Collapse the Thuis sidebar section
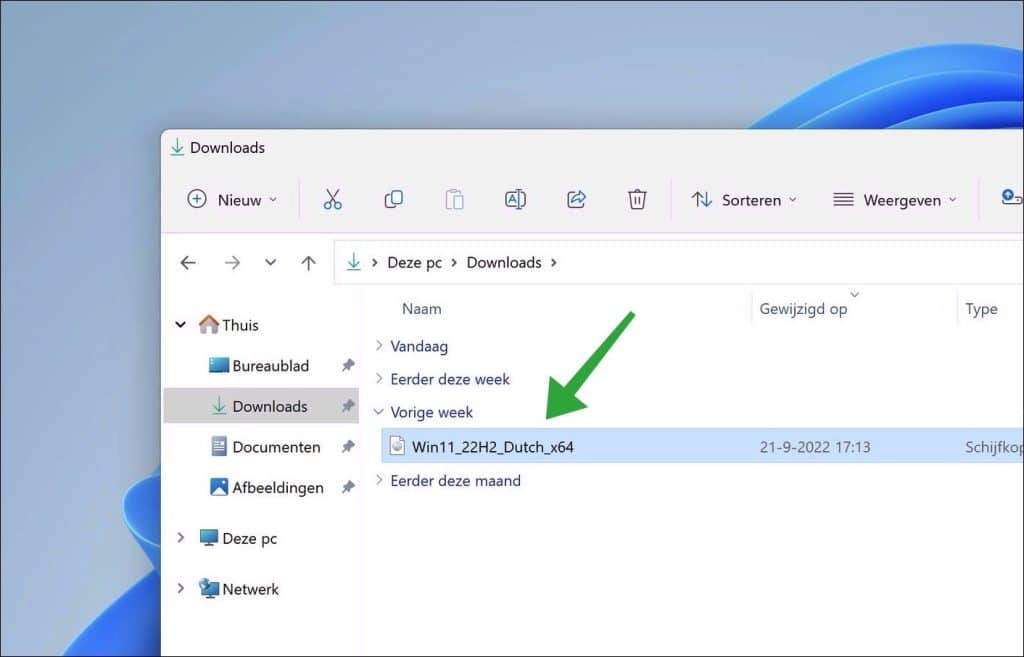This screenshot has height=657, width=1024. (x=181, y=324)
